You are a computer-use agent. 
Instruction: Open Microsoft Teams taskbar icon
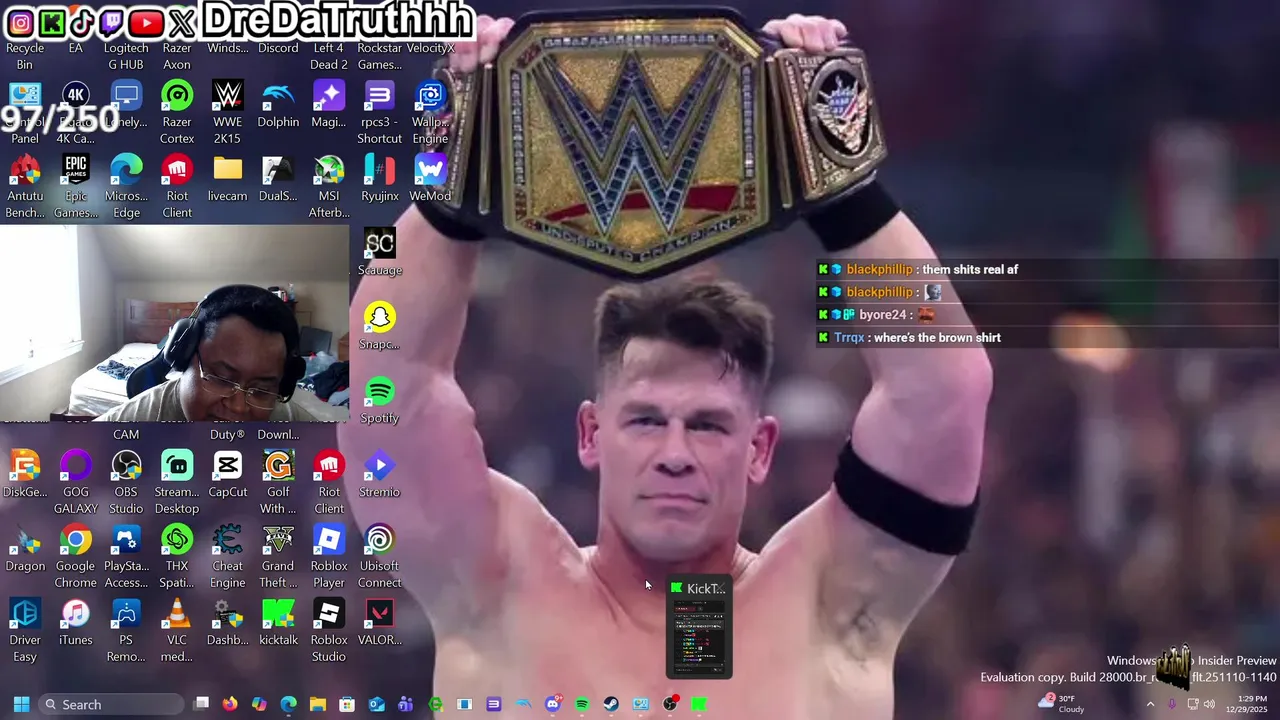coord(405,704)
